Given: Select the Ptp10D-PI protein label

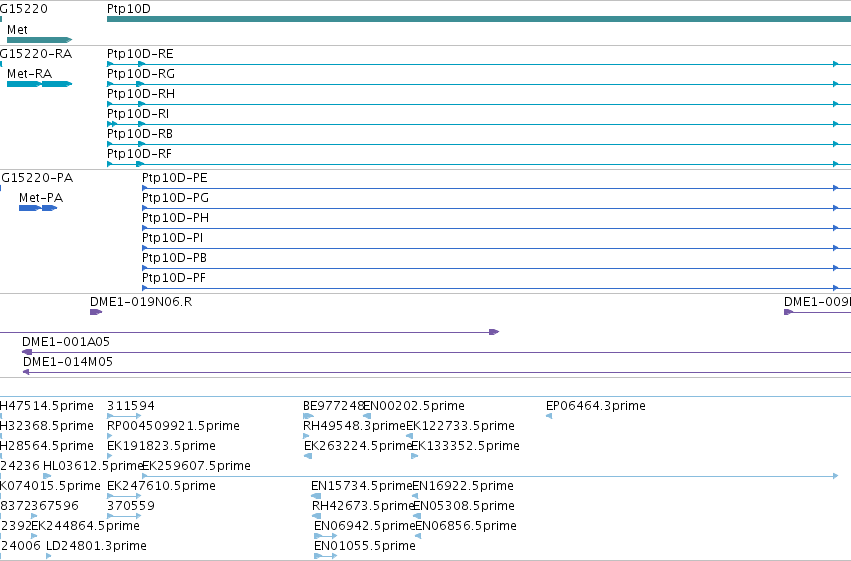Looking at the screenshot, I should pos(173,238).
